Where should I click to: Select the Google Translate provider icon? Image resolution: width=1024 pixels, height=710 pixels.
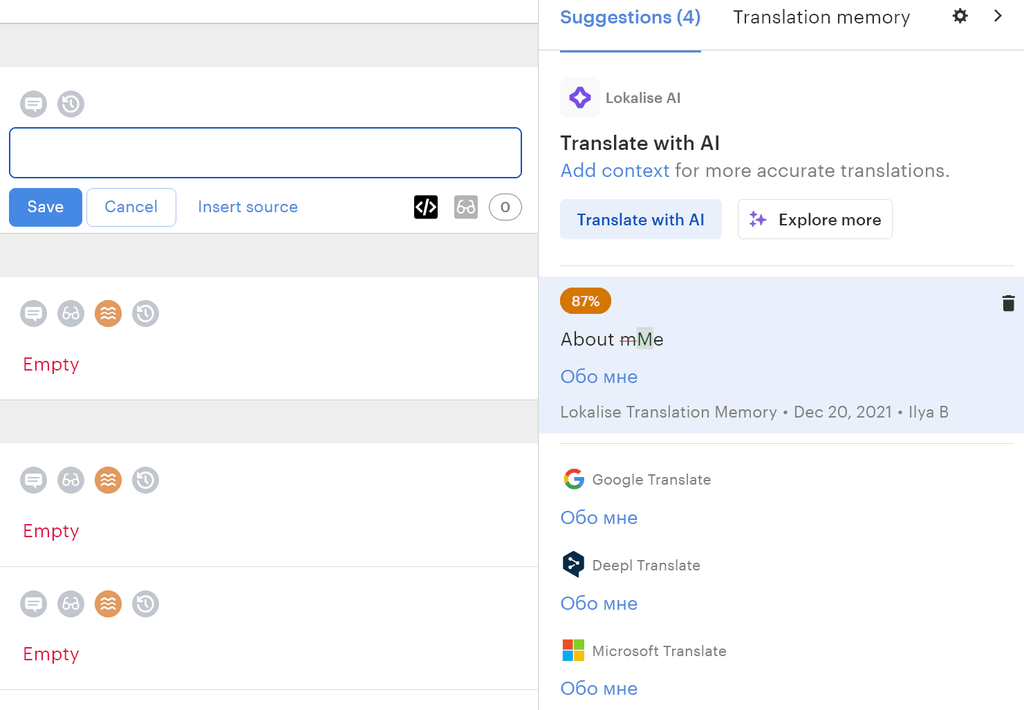tap(573, 479)
